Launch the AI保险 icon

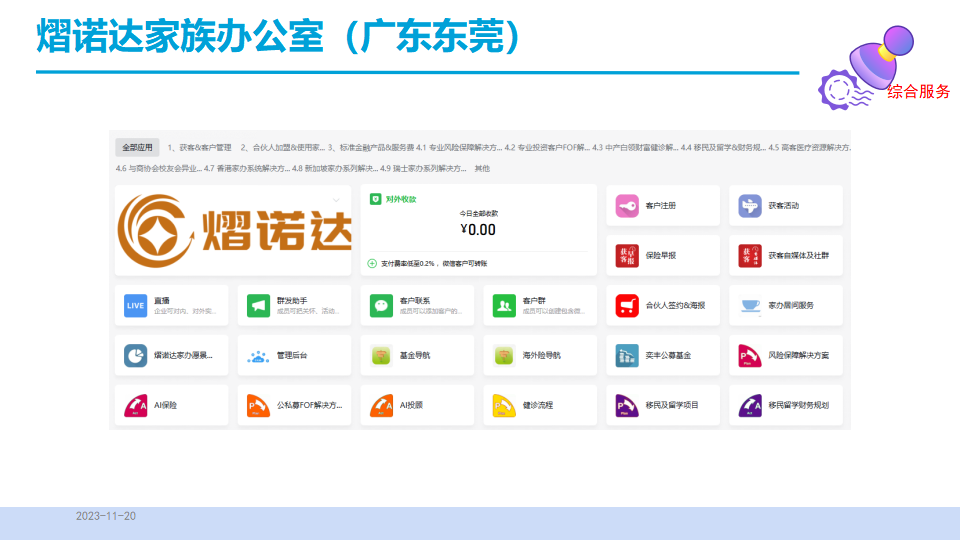click(135, 405)
